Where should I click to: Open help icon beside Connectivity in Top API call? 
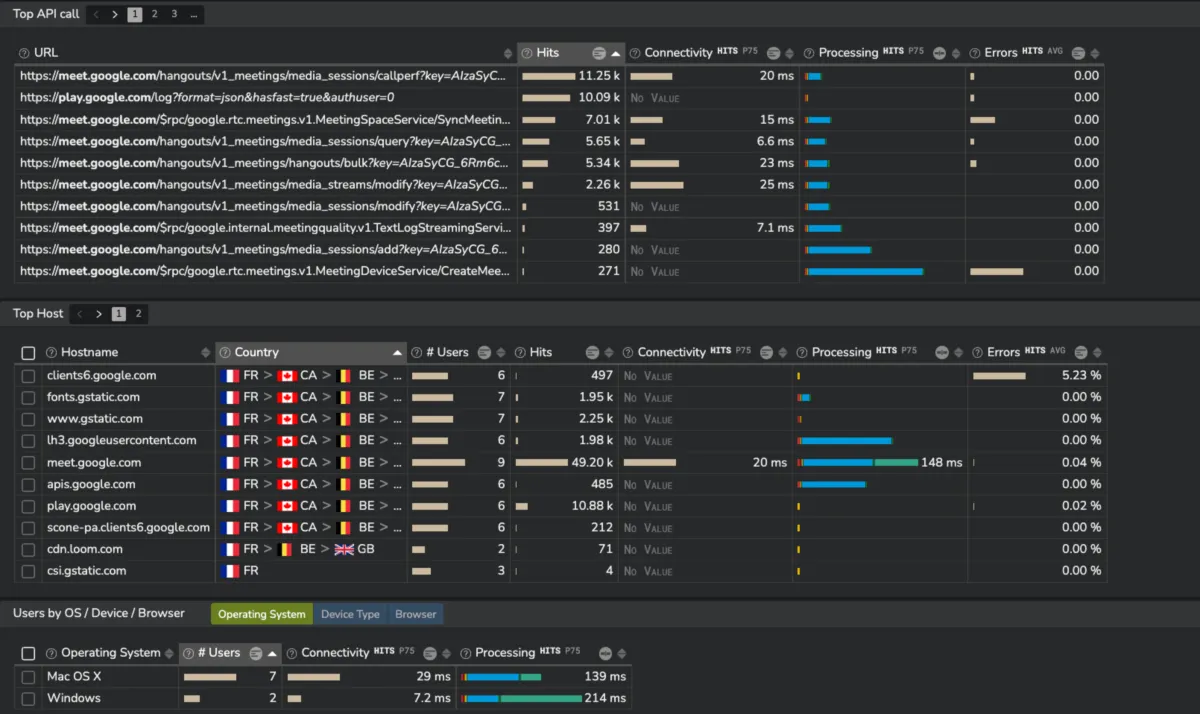coord(635,53)
